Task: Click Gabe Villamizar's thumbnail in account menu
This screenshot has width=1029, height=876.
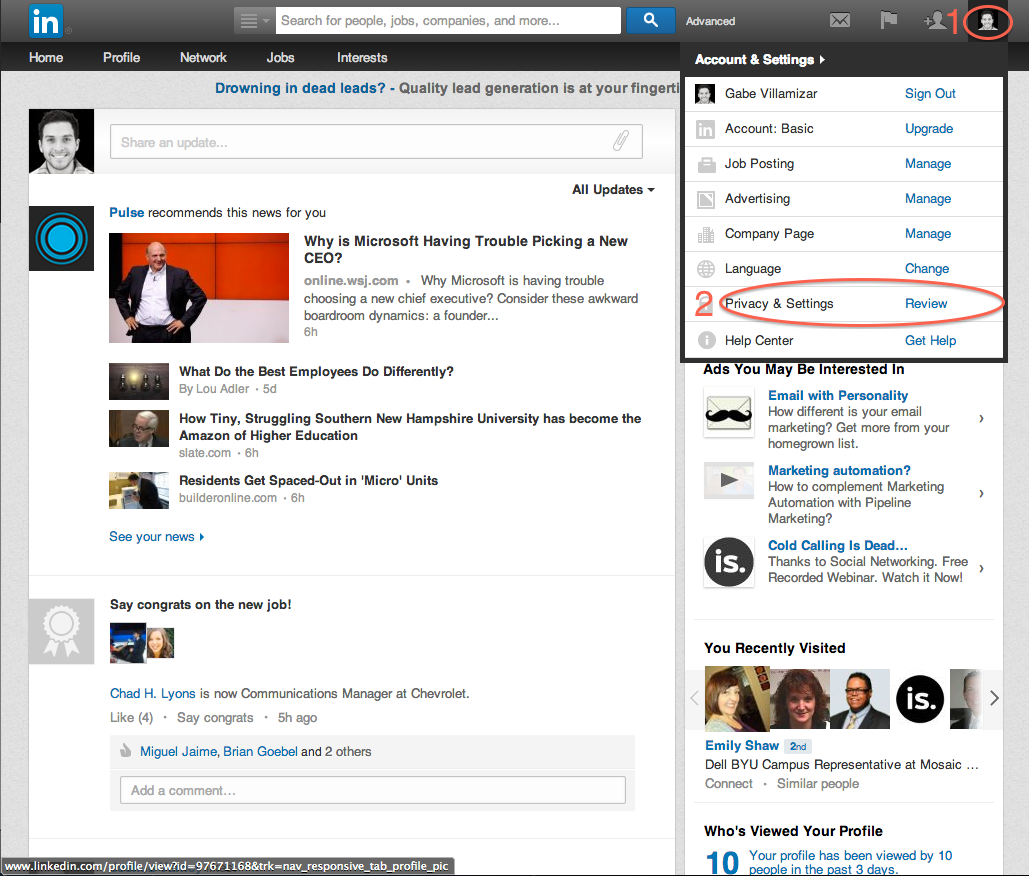Action: (705, 93)
